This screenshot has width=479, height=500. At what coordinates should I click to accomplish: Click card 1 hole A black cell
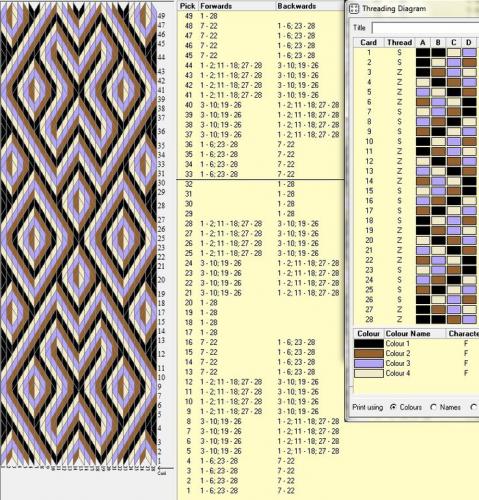click(x=423, y=53)
